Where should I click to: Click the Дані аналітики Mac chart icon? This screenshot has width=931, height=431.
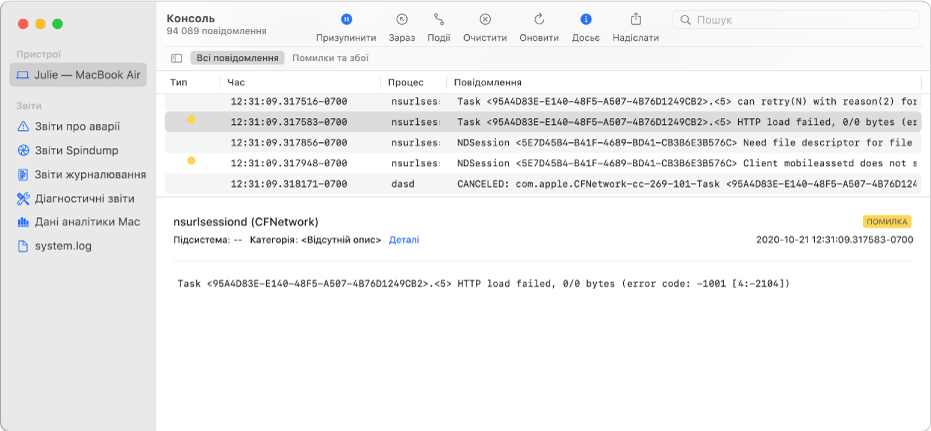(23, 222)
